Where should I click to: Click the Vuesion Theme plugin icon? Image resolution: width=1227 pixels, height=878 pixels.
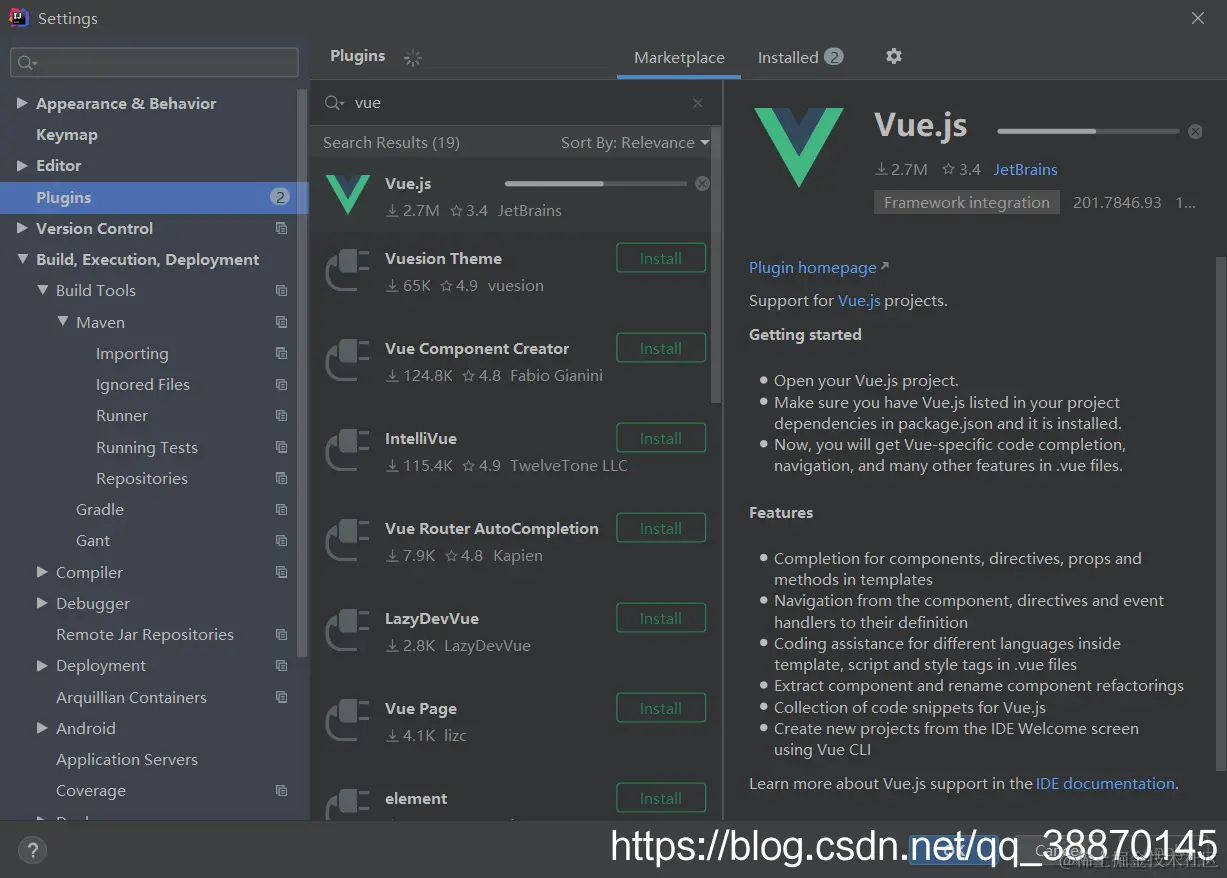[348, 270]
